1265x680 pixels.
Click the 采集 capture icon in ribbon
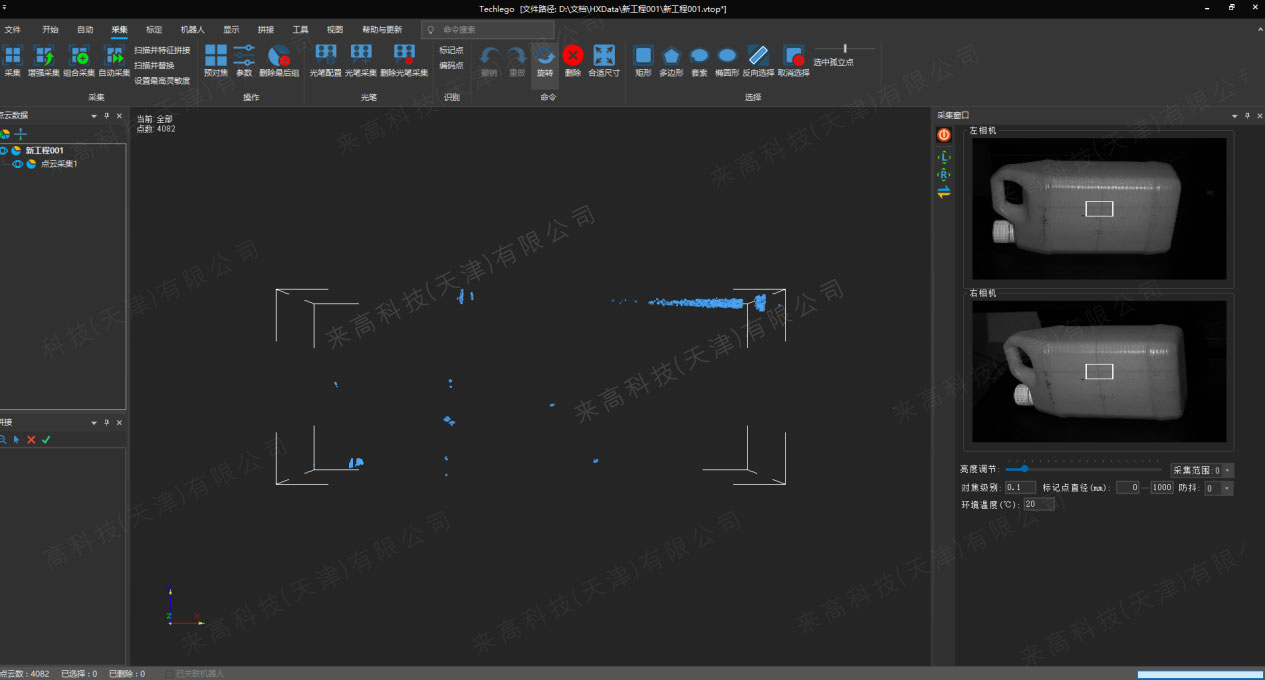[12, 56]
